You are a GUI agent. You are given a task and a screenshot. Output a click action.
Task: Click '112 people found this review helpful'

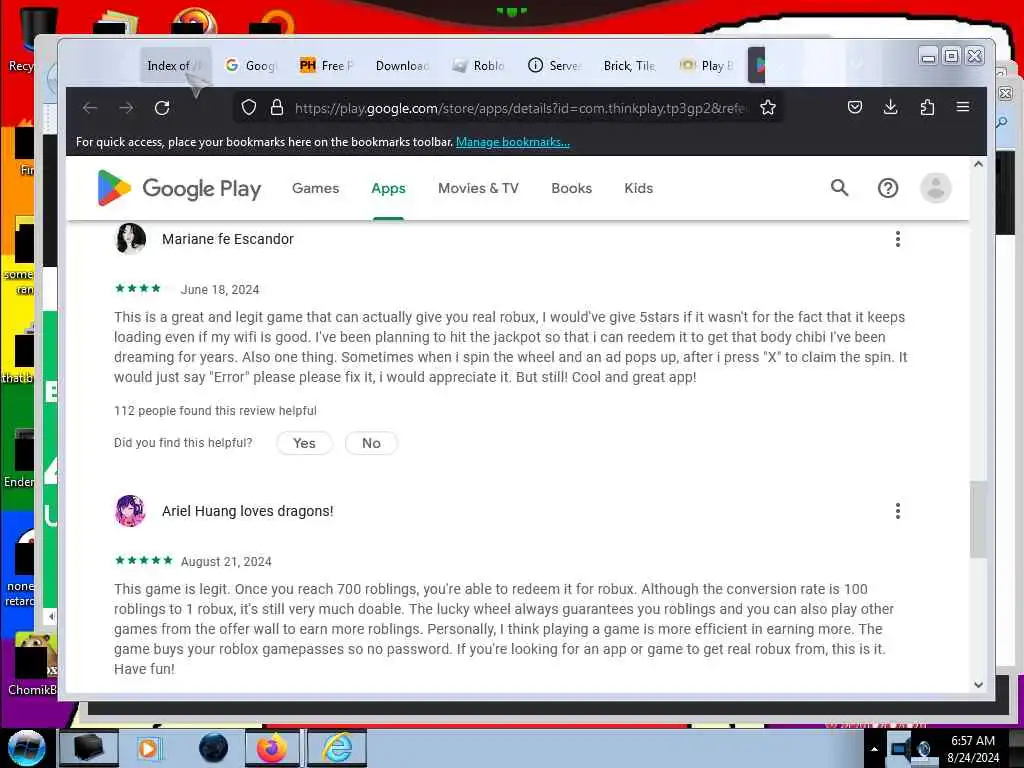coord(215,411)
